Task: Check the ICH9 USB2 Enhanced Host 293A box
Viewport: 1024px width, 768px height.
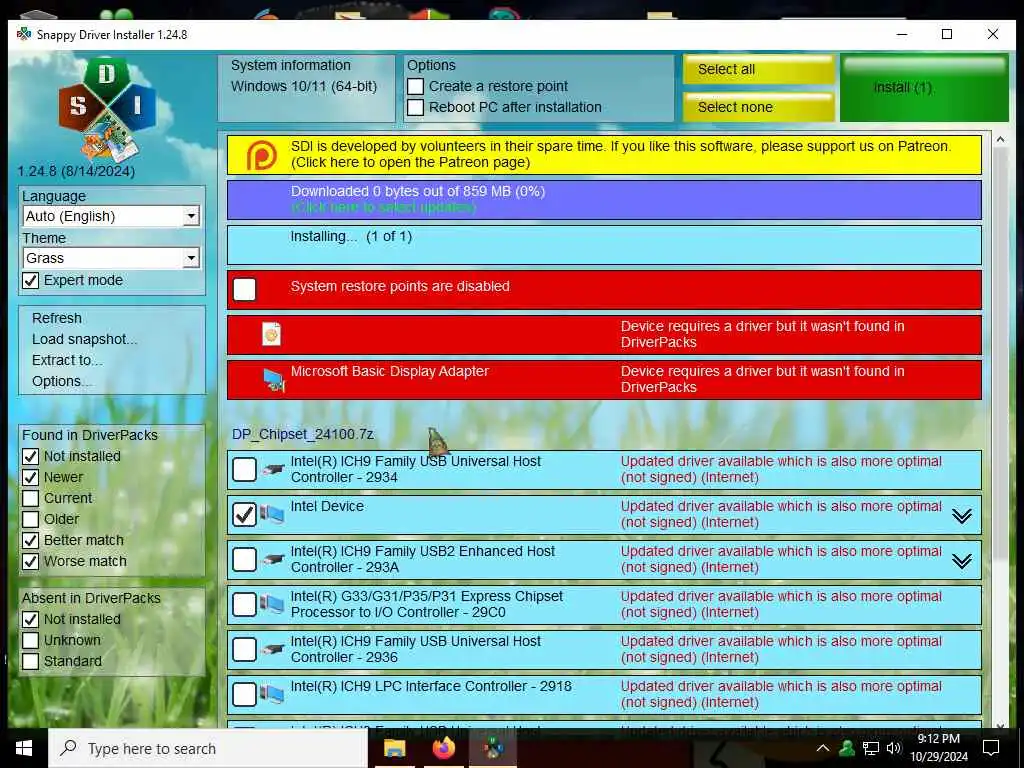Action: (244, 559)
